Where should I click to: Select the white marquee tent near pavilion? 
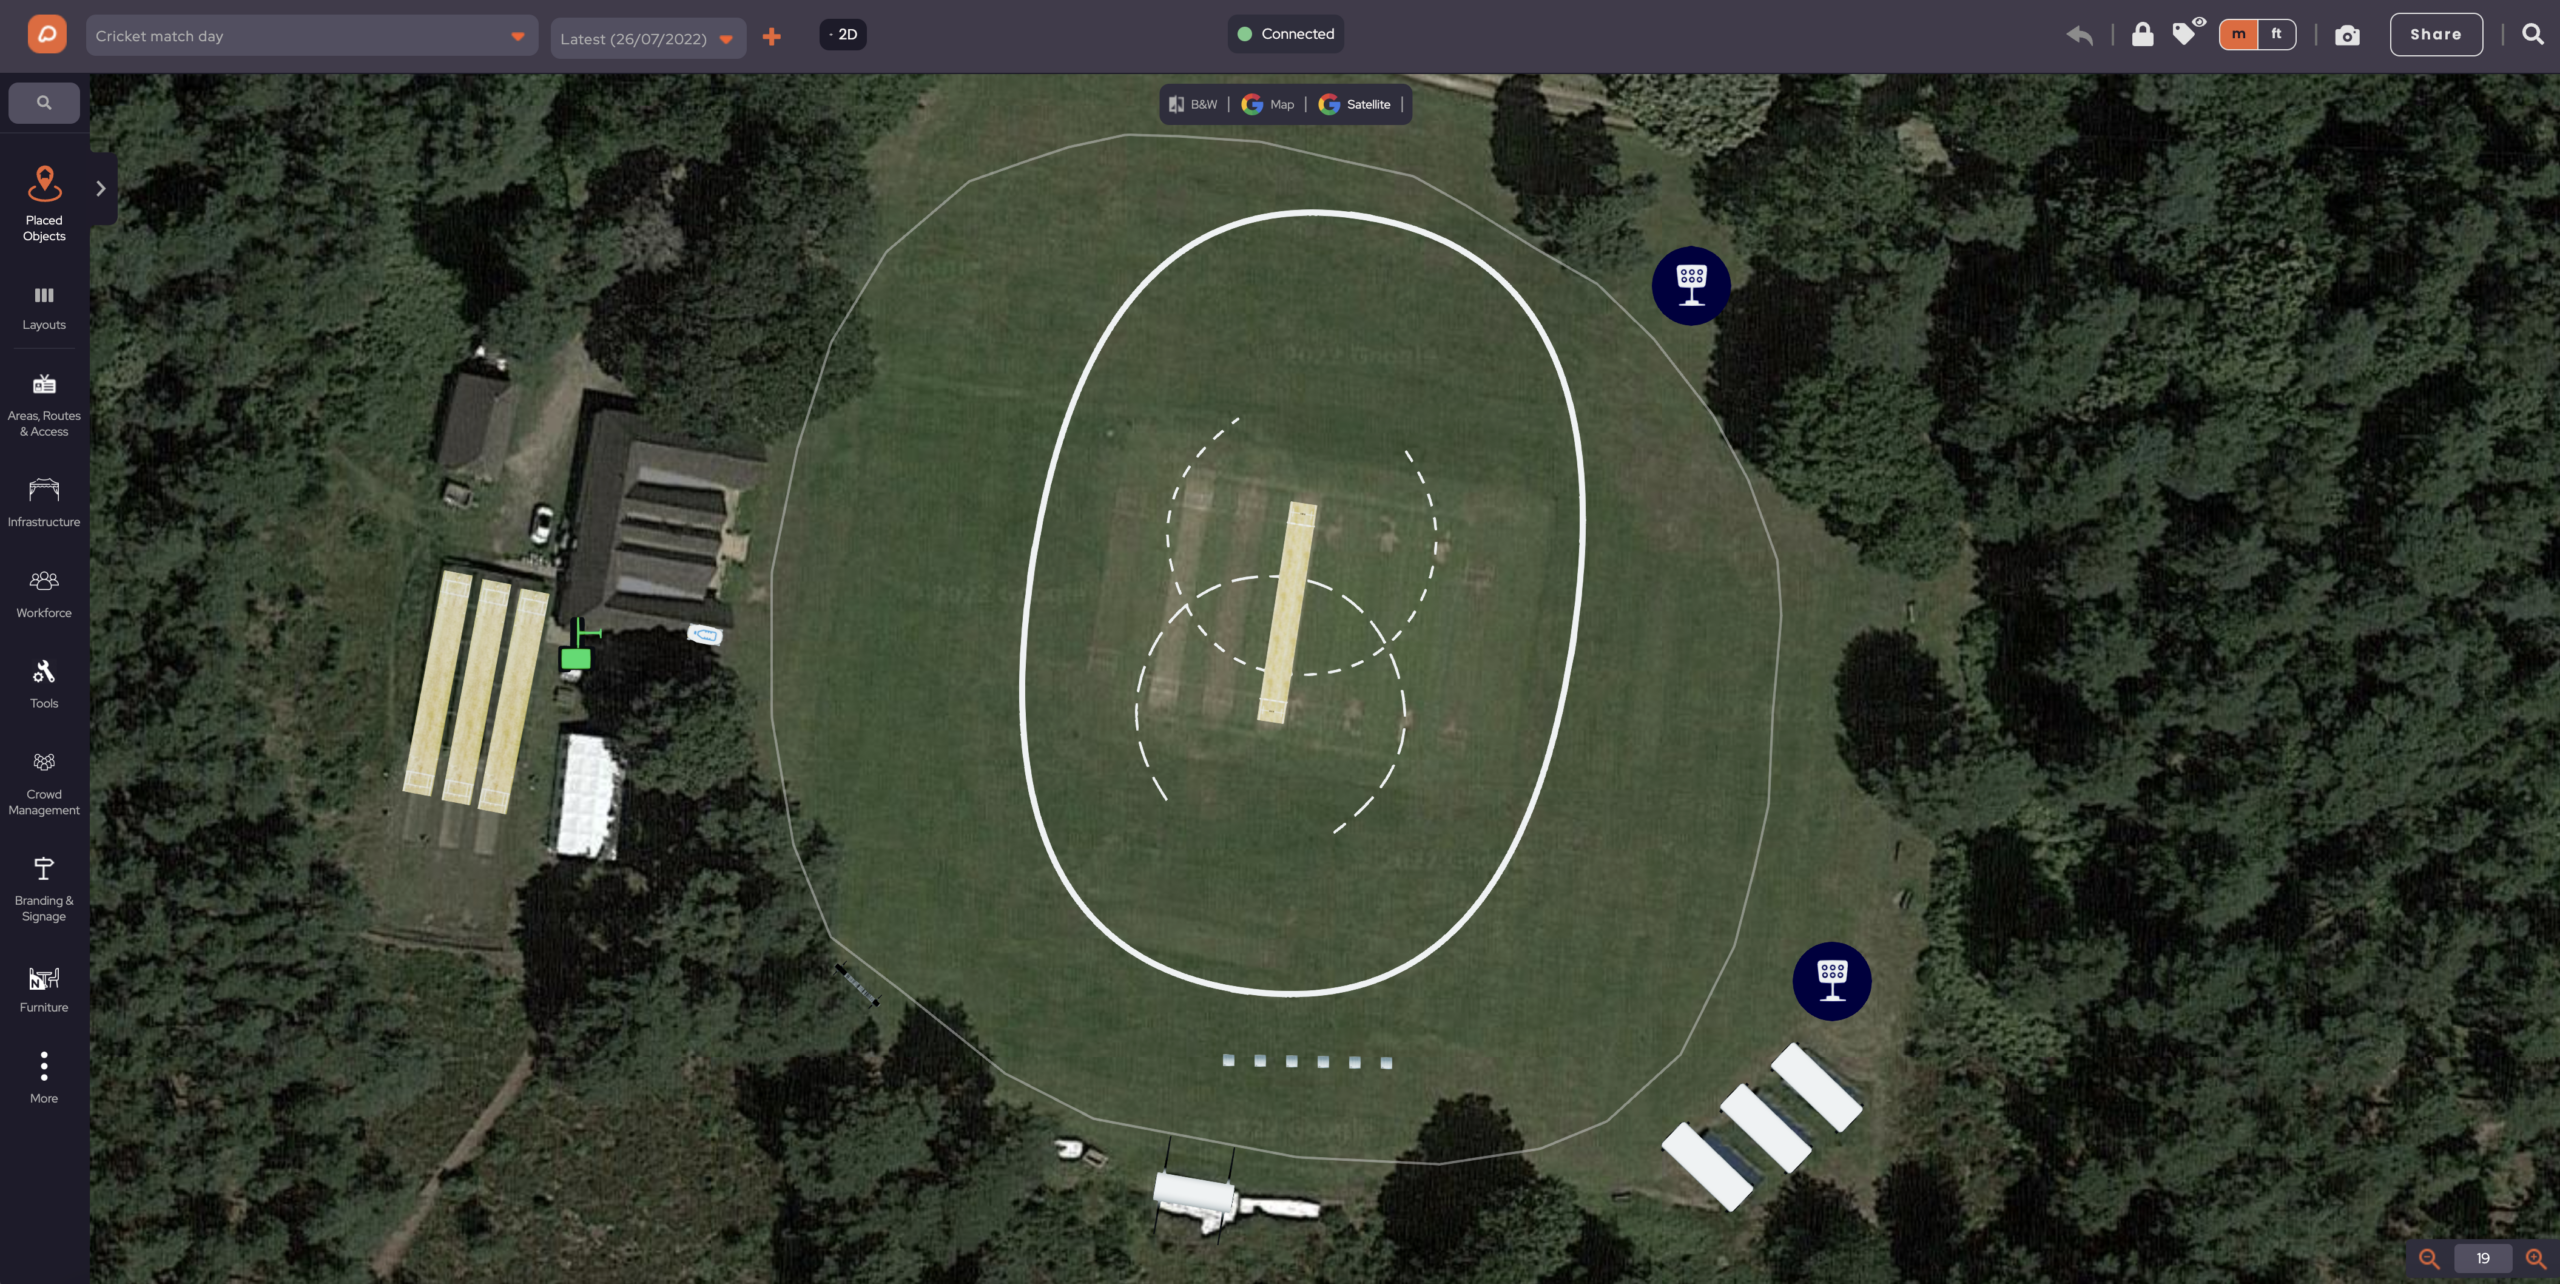[x=589, y=796]
